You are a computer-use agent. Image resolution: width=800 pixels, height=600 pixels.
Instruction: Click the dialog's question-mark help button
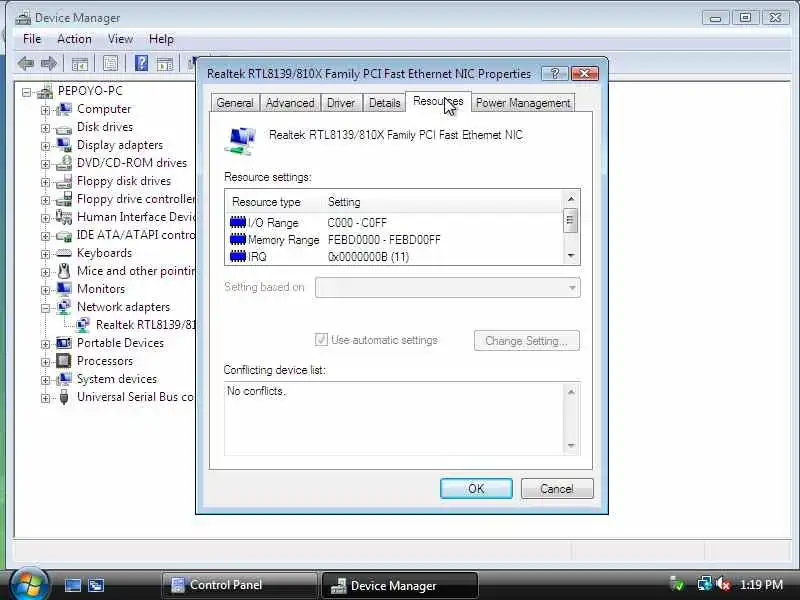[x=555, y=74]
